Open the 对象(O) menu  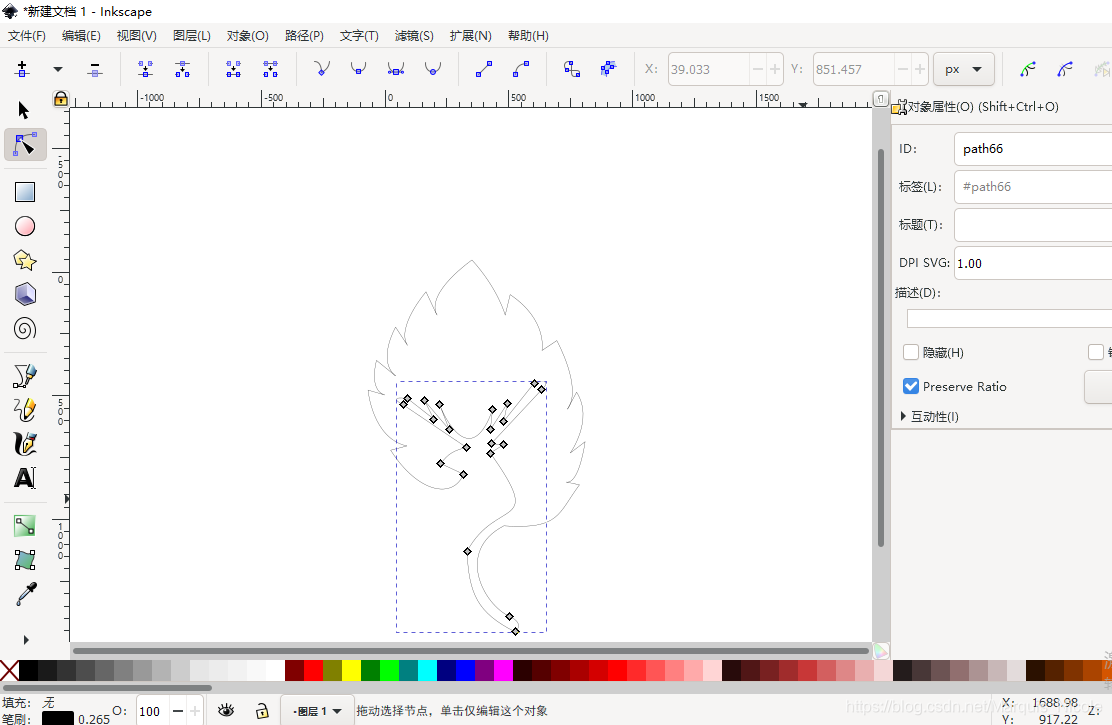248,35
